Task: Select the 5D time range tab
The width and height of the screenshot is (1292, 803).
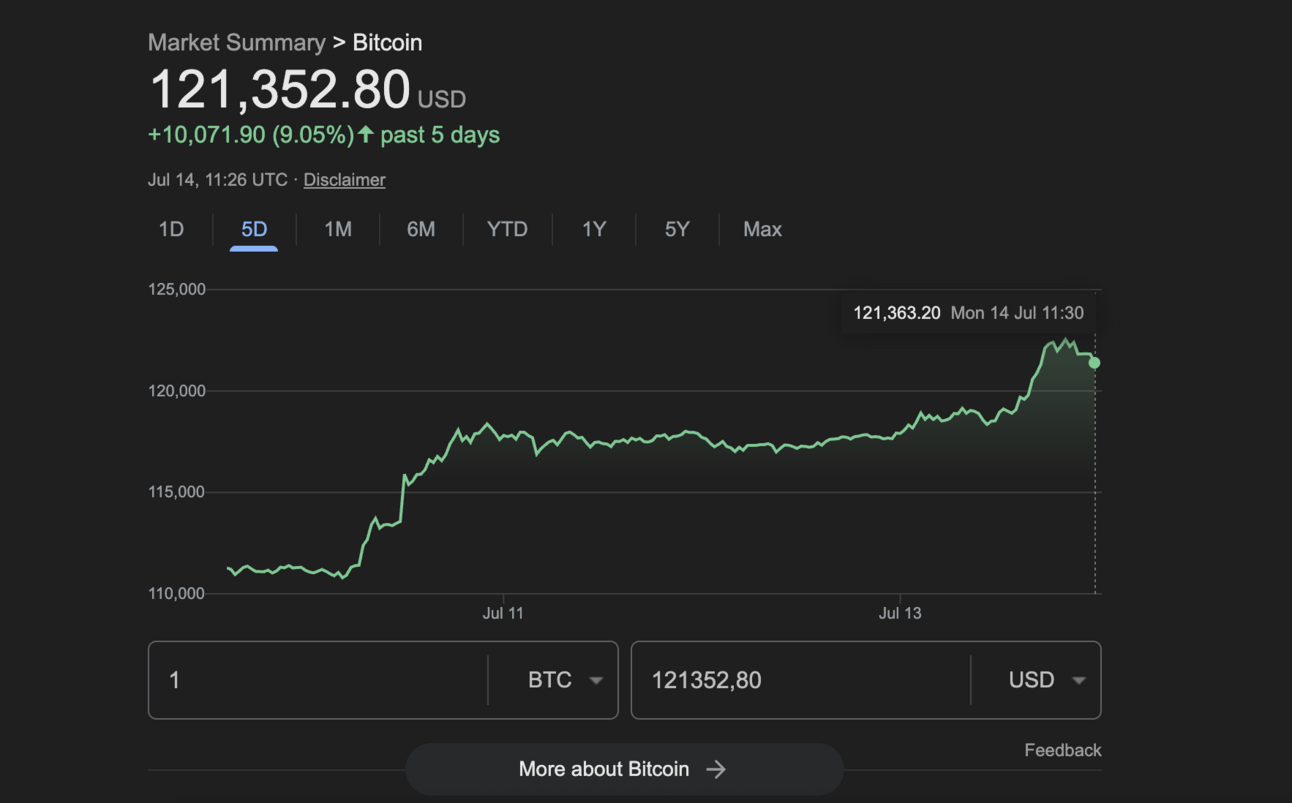Action: pyautogui.click(x=254, y=229)
